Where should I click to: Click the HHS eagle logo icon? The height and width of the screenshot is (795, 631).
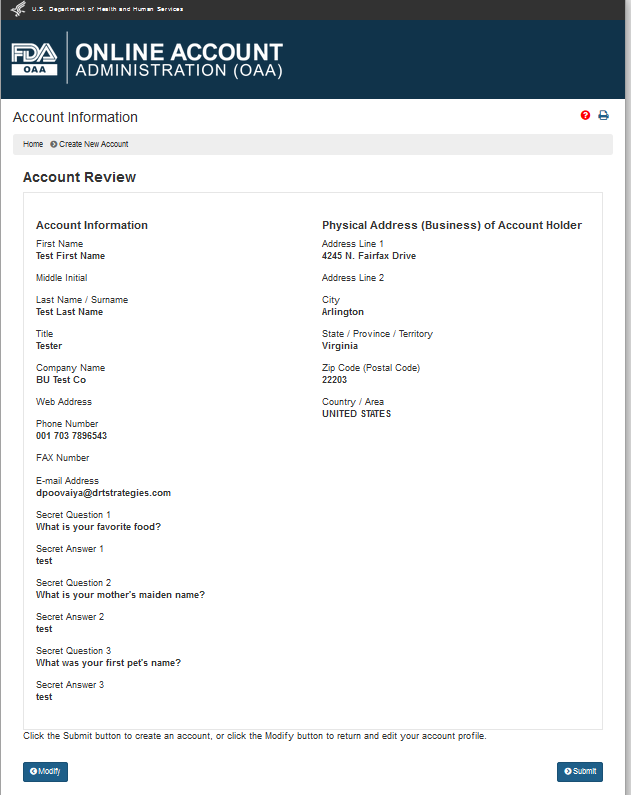[x=18, y=9]
